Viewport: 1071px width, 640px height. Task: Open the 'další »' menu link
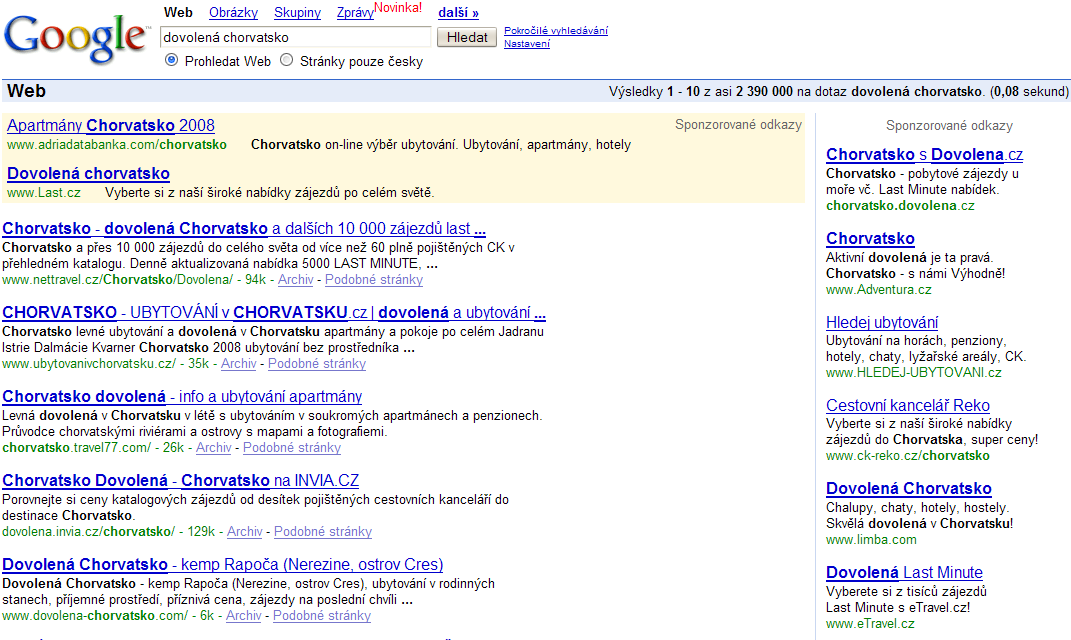tap(458, 12)
